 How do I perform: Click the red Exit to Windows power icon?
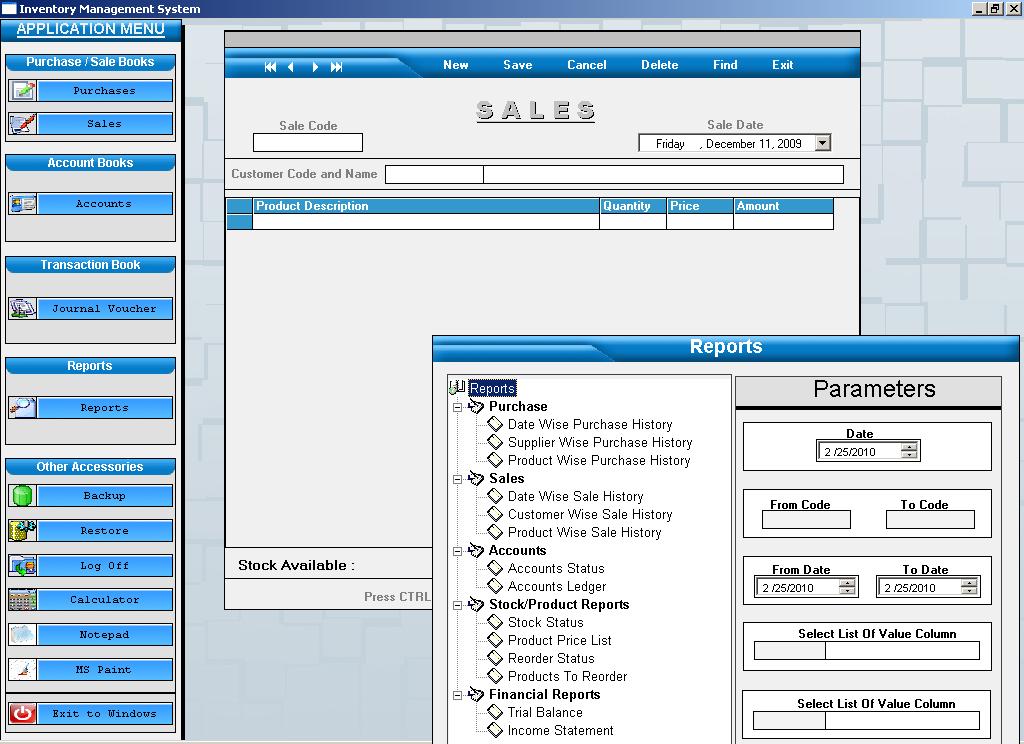[x=22, y=714]
